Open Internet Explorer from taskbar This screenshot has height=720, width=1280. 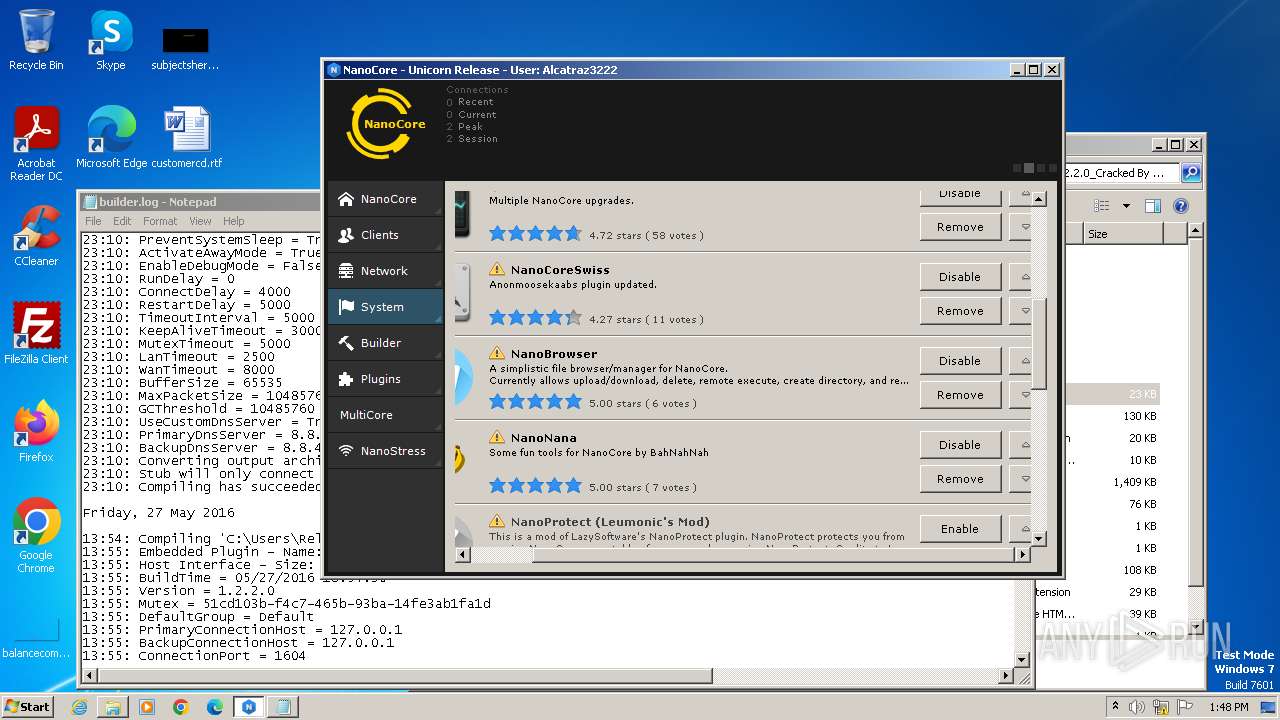[x=79, y=707]
